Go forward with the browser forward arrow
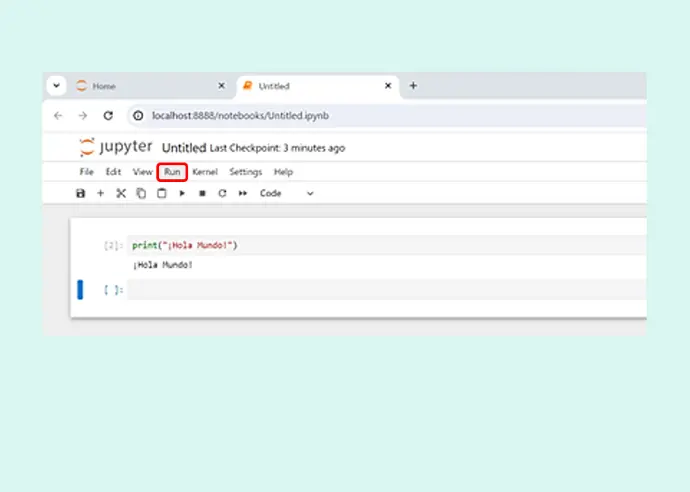Screen dimensions: 690x492 83,116
